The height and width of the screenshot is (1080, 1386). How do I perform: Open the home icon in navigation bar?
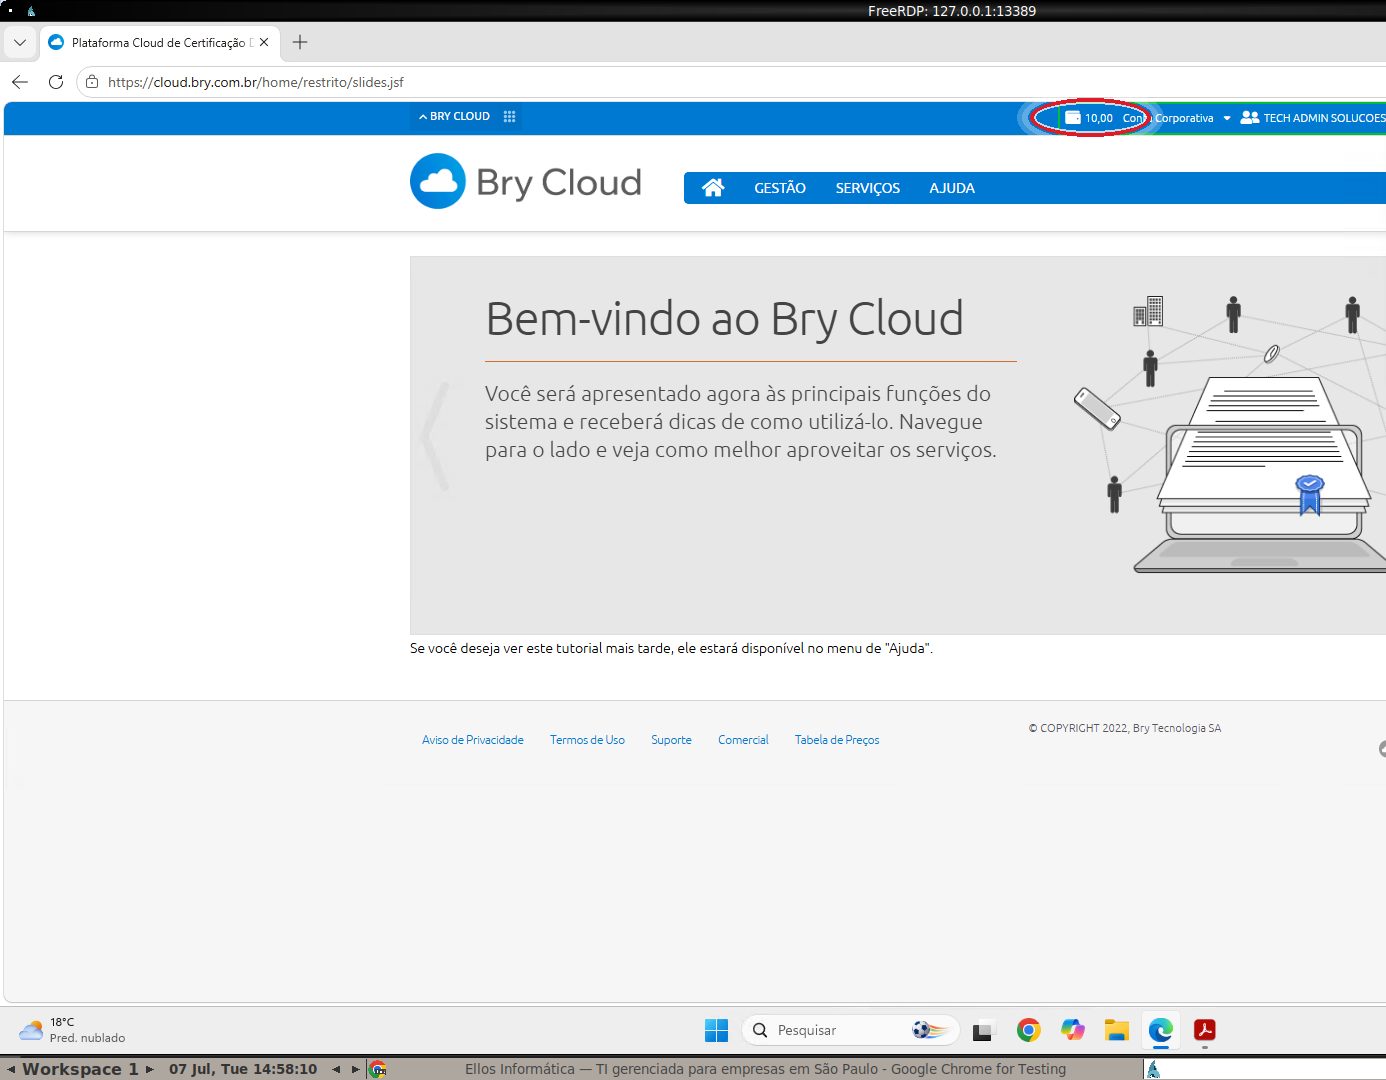coord(713,187)
